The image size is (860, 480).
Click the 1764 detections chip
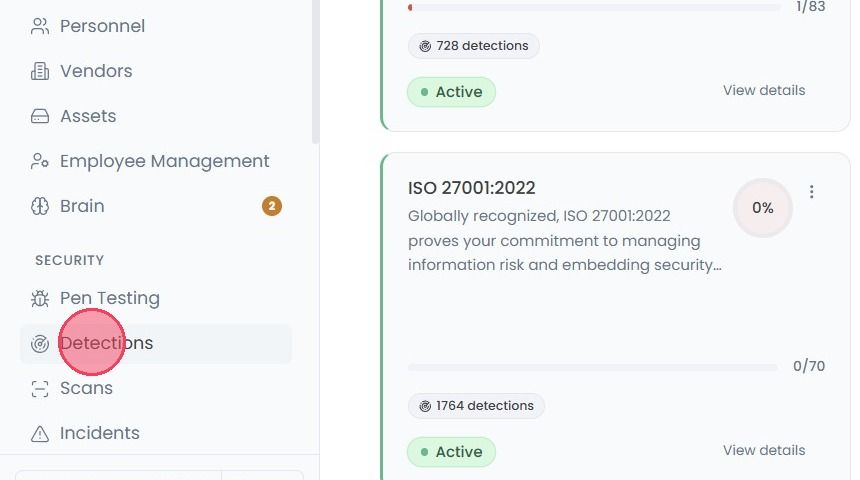476,406
